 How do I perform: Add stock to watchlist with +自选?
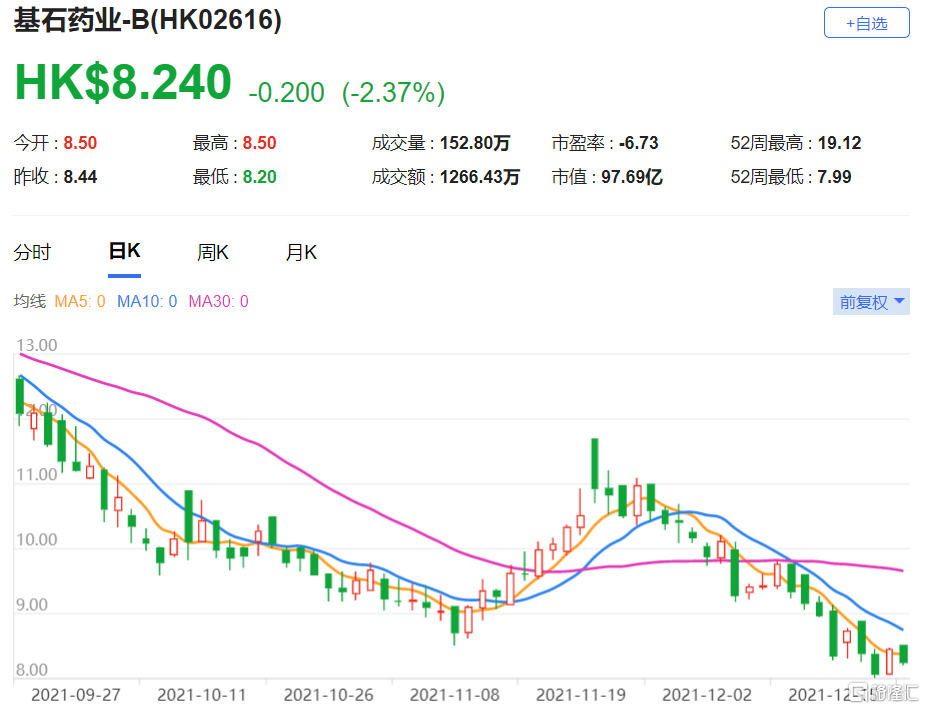866,23
